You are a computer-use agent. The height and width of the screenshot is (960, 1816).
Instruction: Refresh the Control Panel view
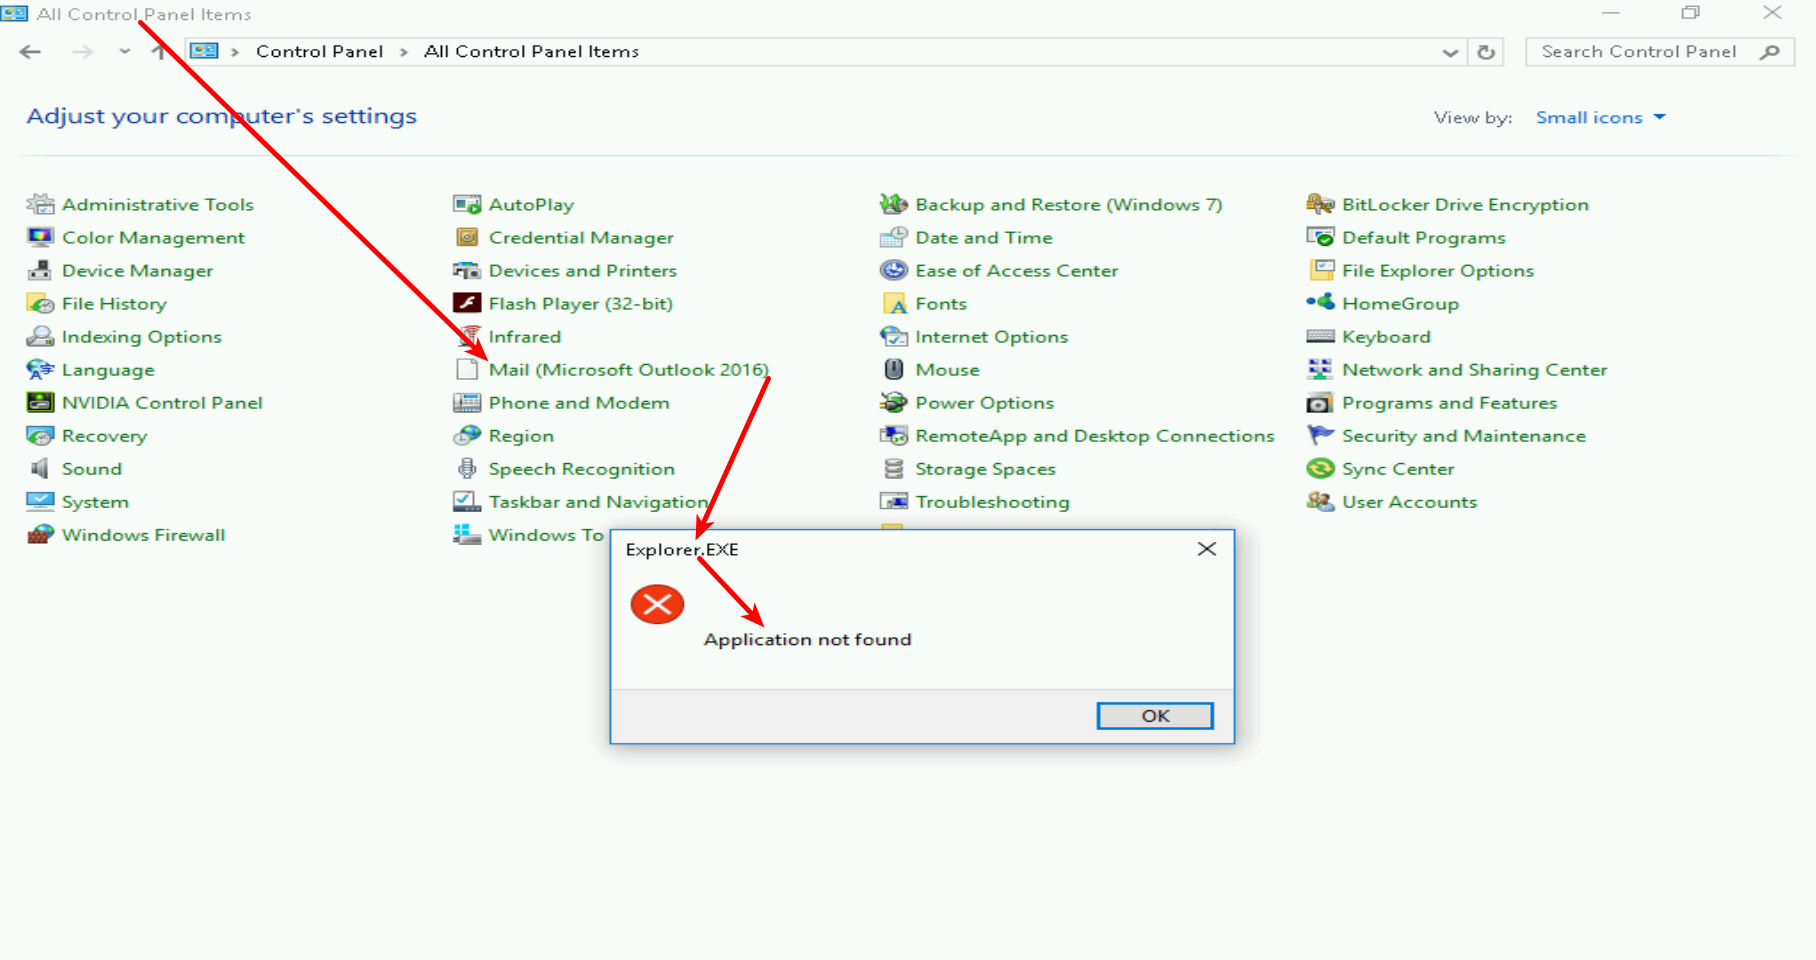(1487, 51)
